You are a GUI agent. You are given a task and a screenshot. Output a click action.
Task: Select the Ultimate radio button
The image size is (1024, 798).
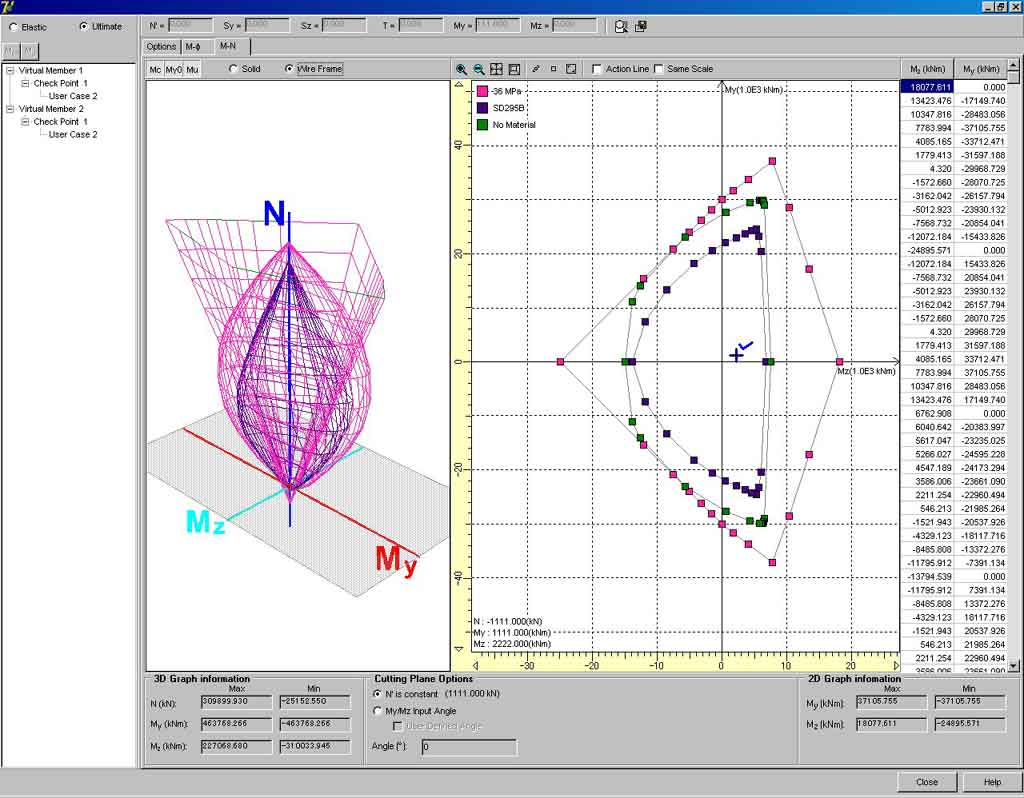[x=84, y=26]
